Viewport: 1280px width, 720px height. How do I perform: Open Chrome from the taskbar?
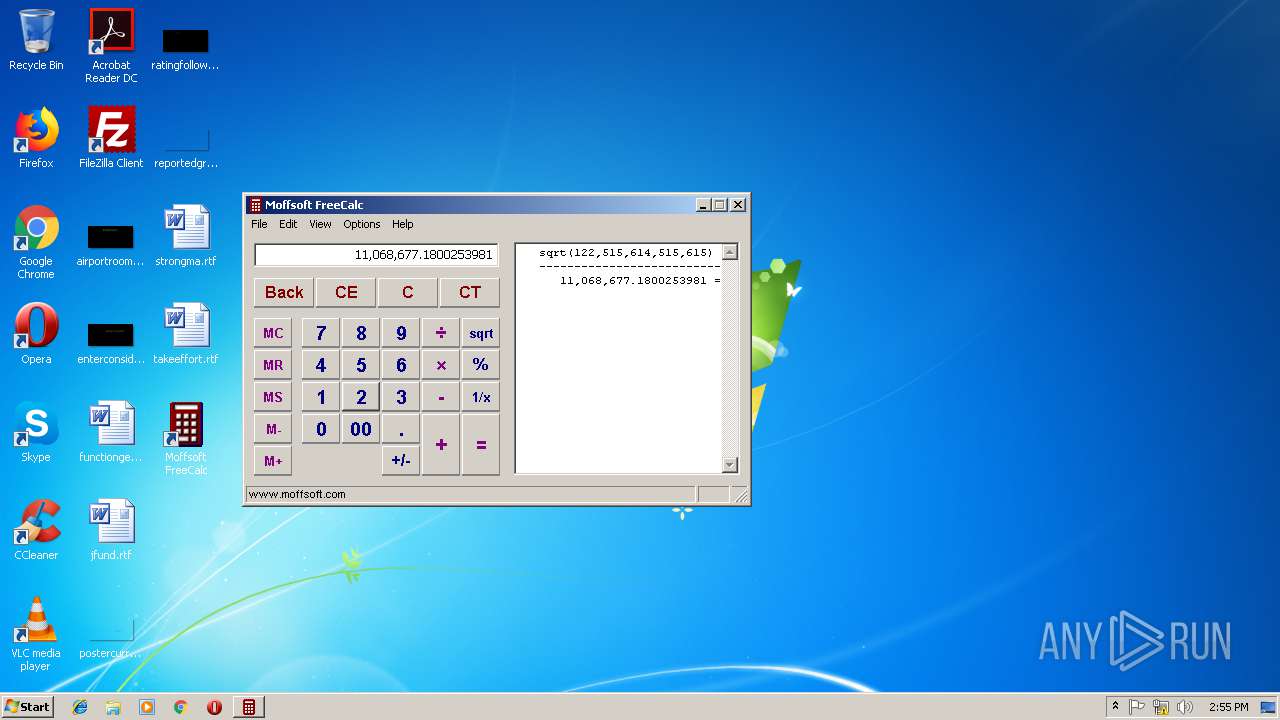tap(181, 707)
